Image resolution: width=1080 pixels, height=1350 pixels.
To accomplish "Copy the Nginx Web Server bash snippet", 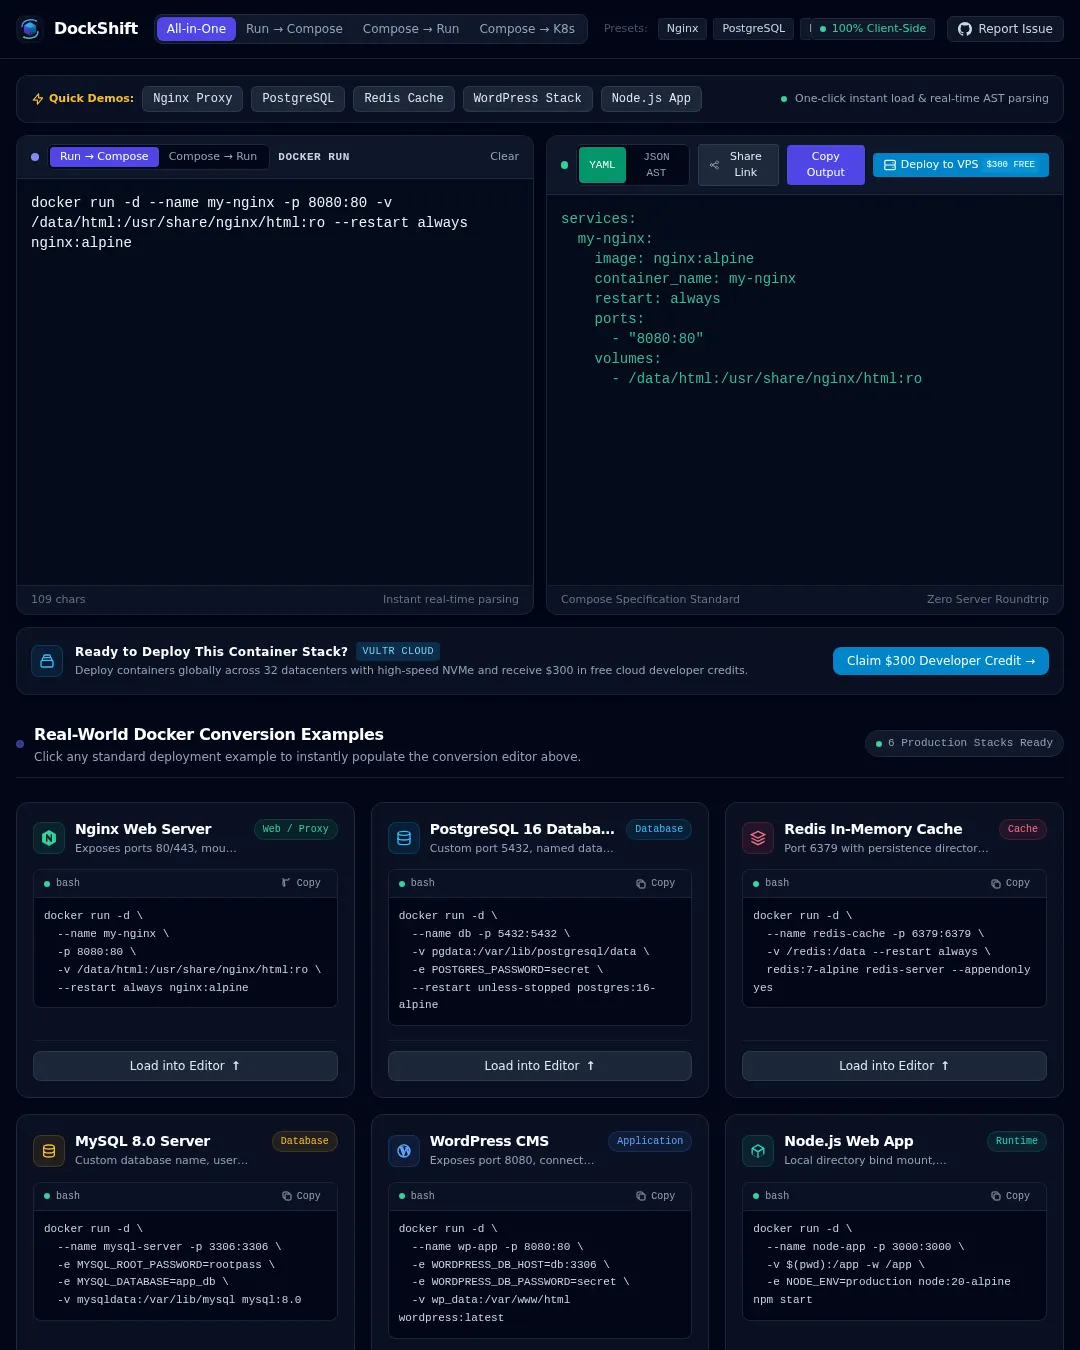I will [x=301, y=883].
